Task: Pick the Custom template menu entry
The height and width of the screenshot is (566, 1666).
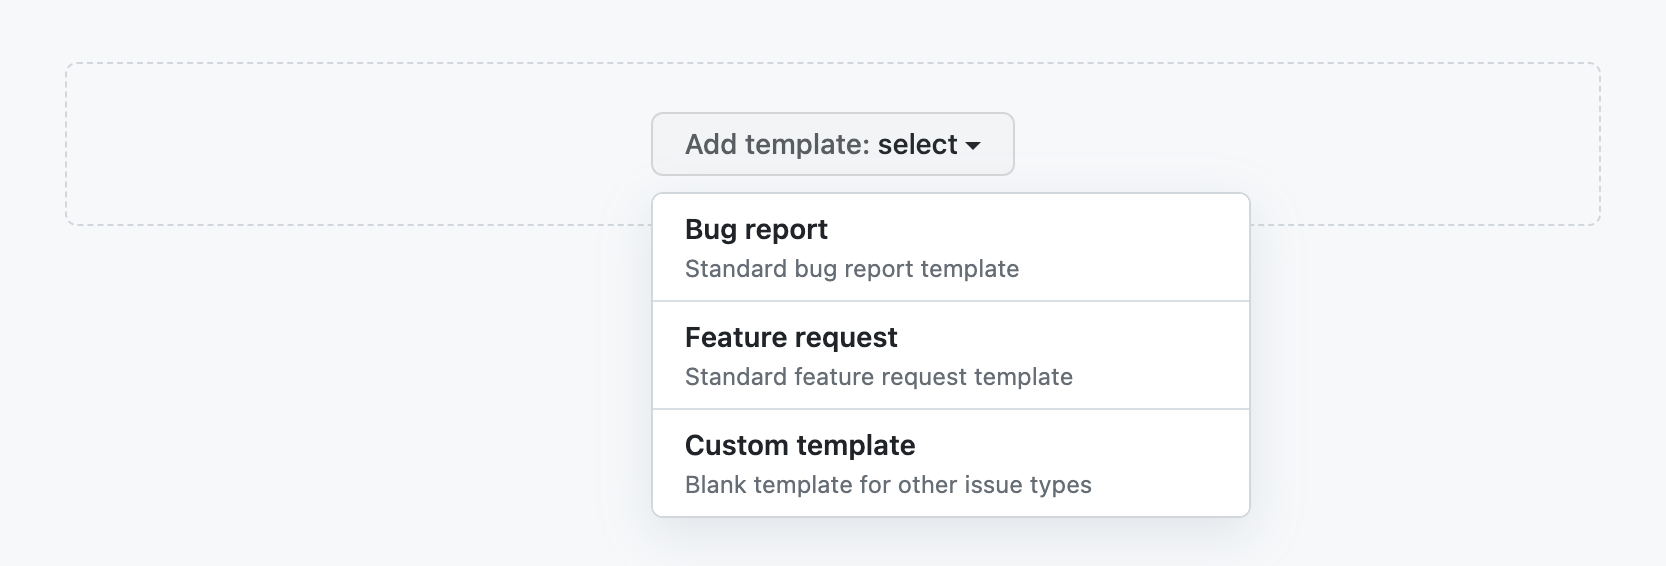Action: point(950,463)
